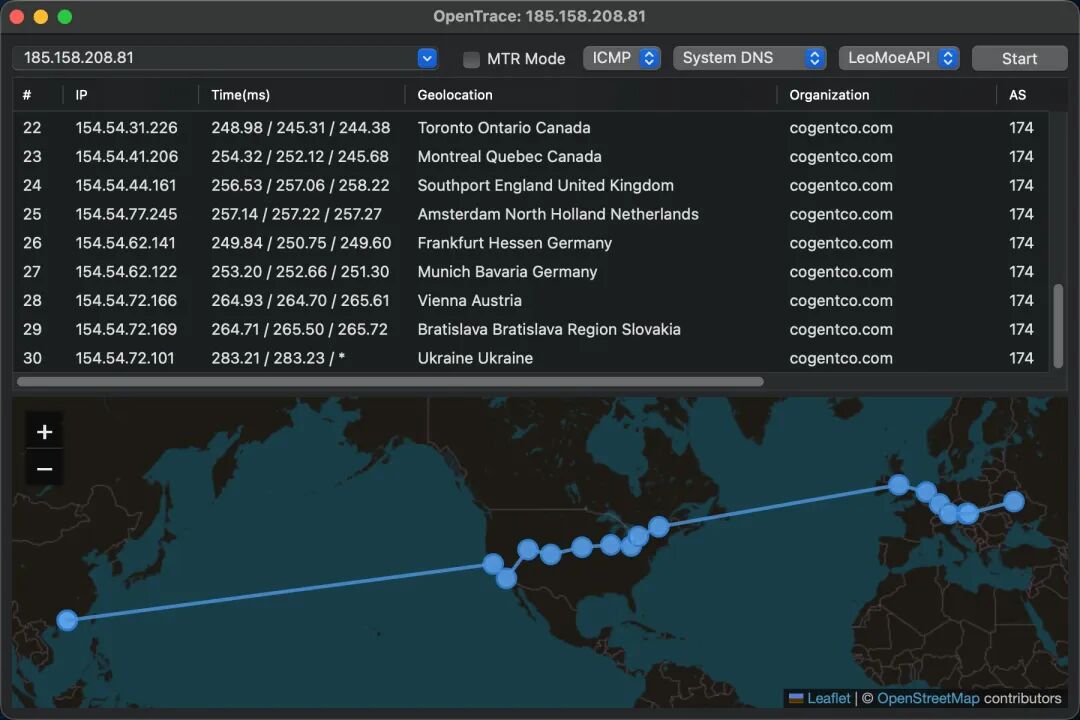1080x720 pixels.
Task: Zoom in on the map
Action: click(44, 431)
